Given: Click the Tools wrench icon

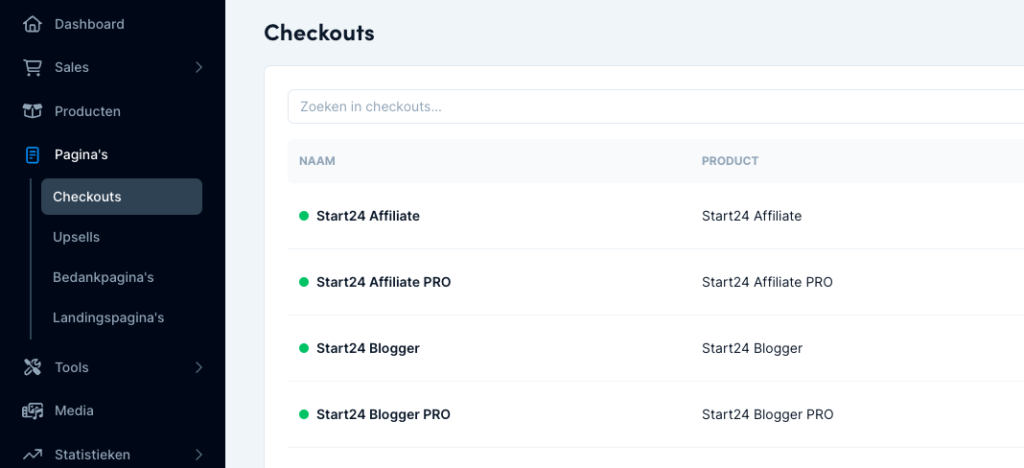Looking at the screenshot, I should 33,368.
